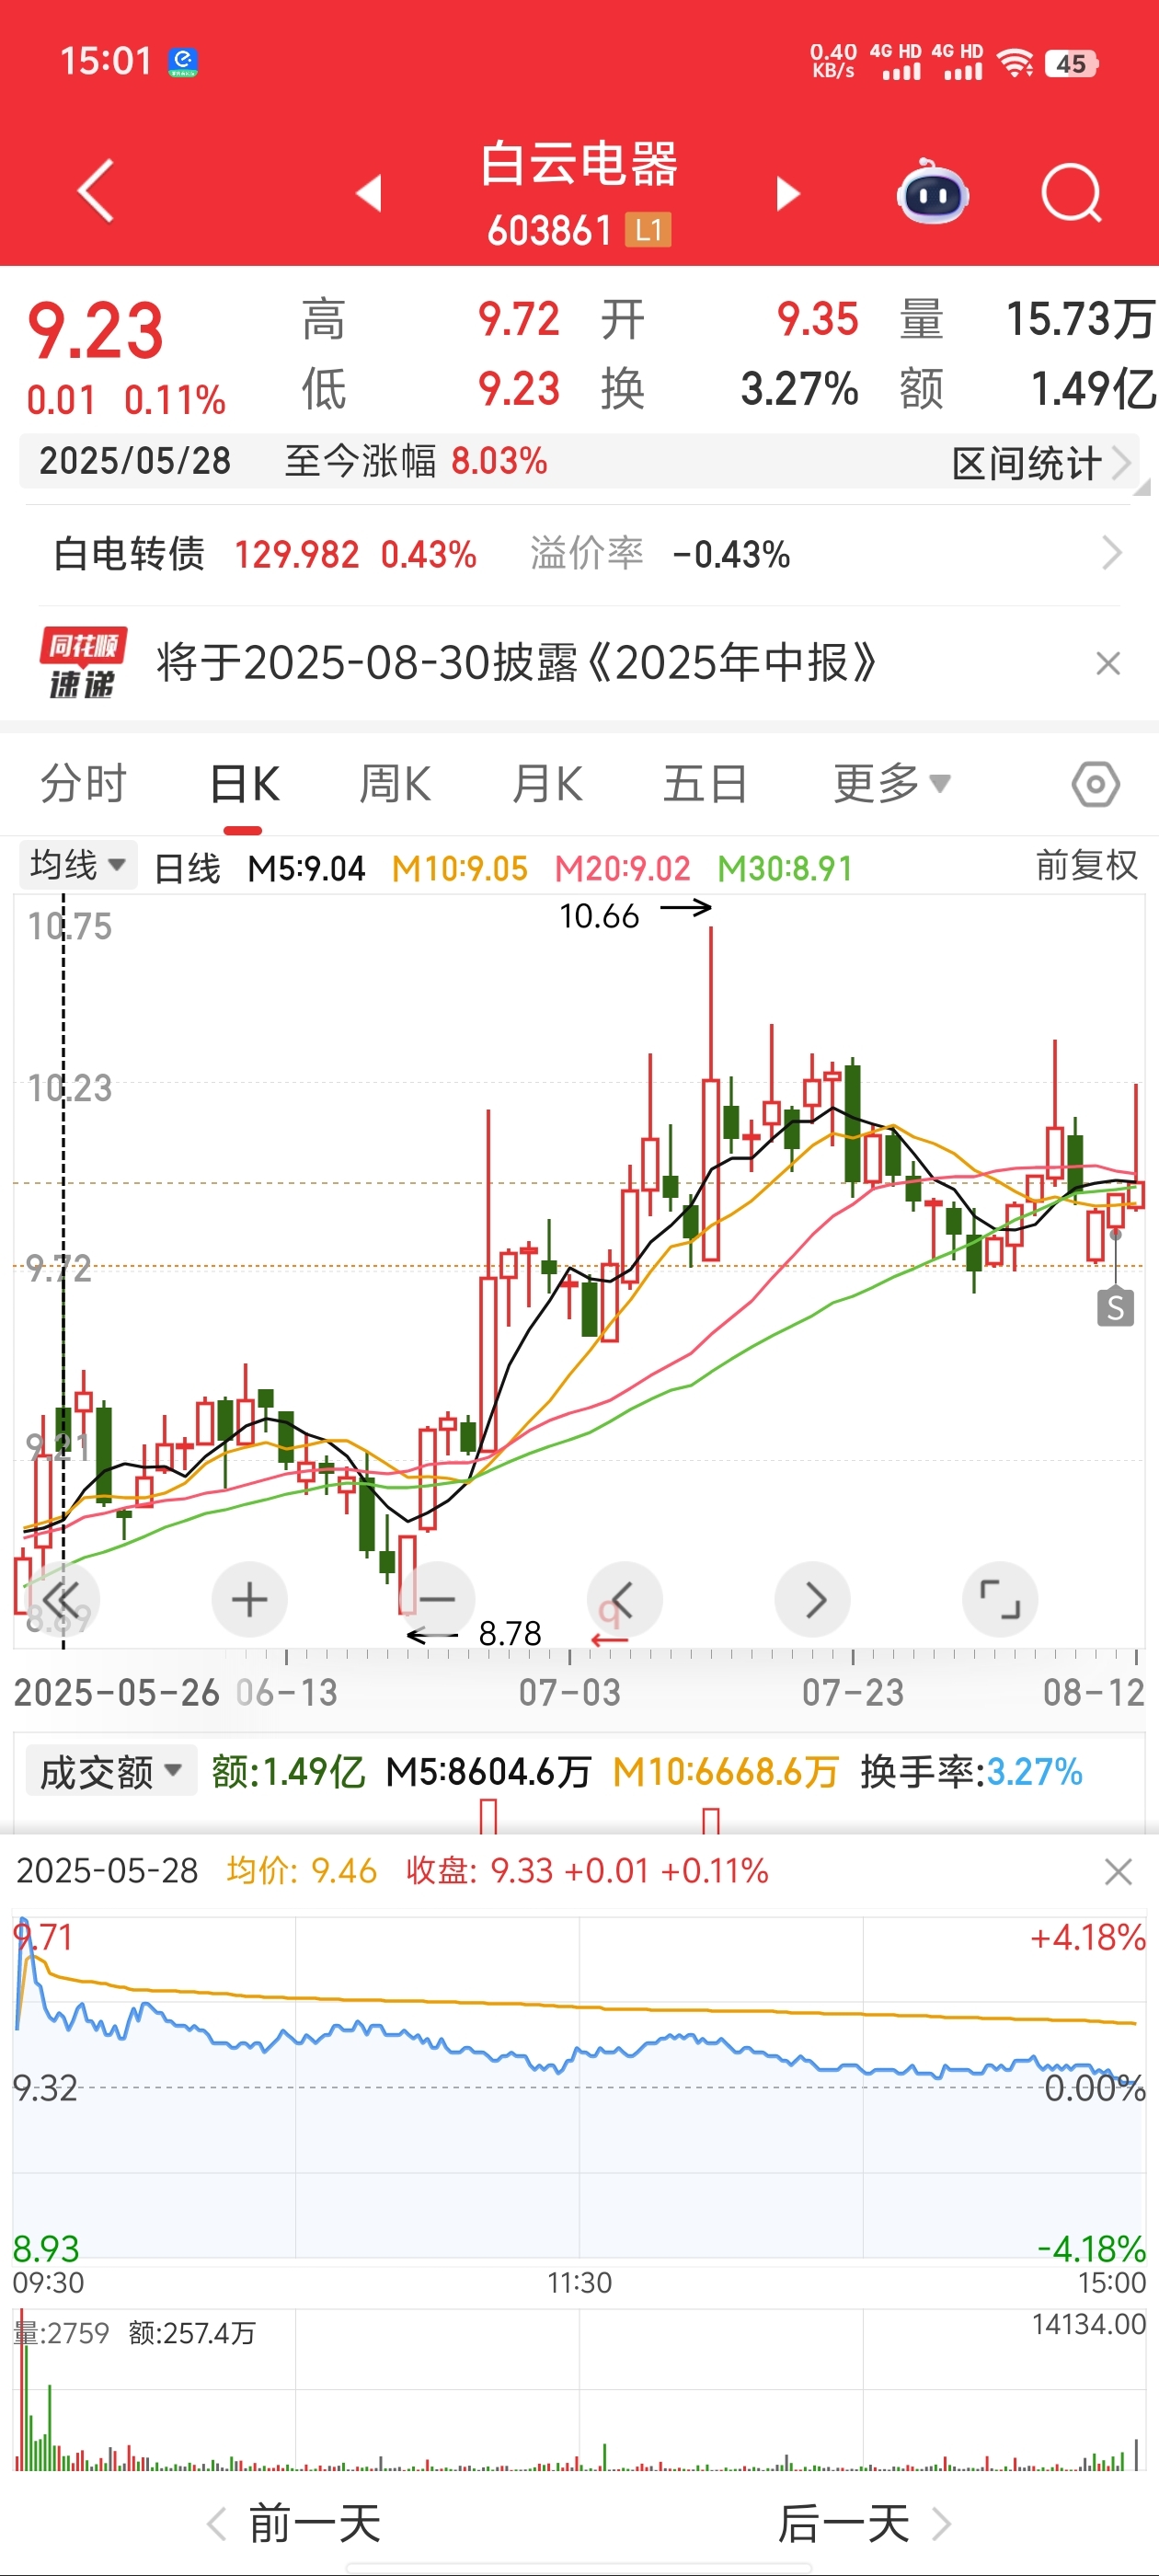The width and height of the screenshot is (1159, 2576).
Task: Select the 分时 tab
Action: click(x=84, y=783)
